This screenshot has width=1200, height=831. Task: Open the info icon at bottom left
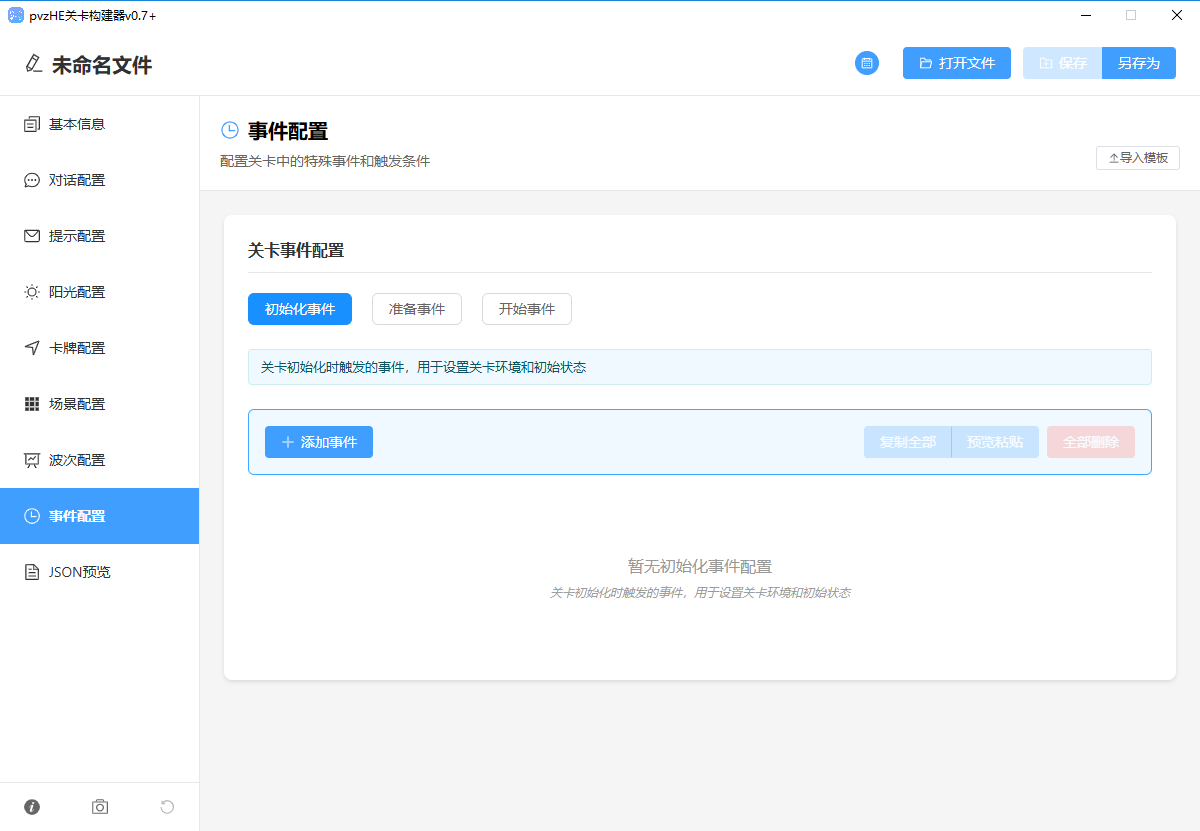click(x=32, y=807)
